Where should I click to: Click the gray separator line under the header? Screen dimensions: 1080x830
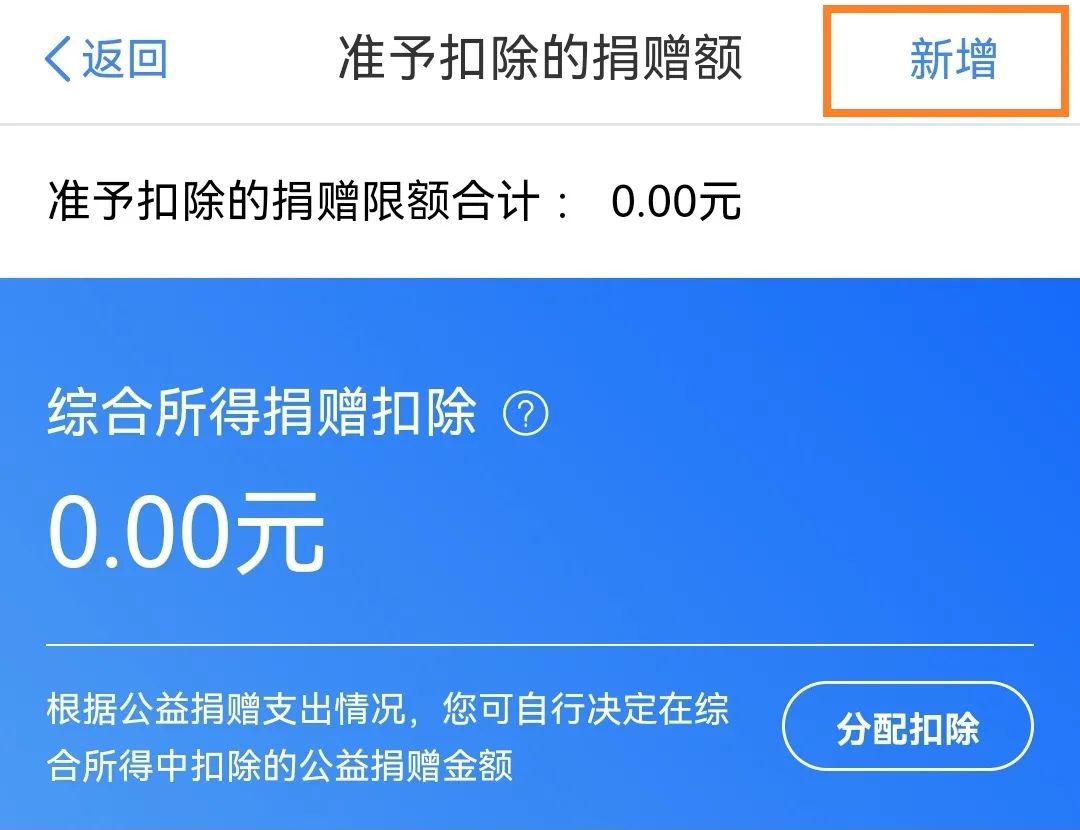[x=540, y=125]
